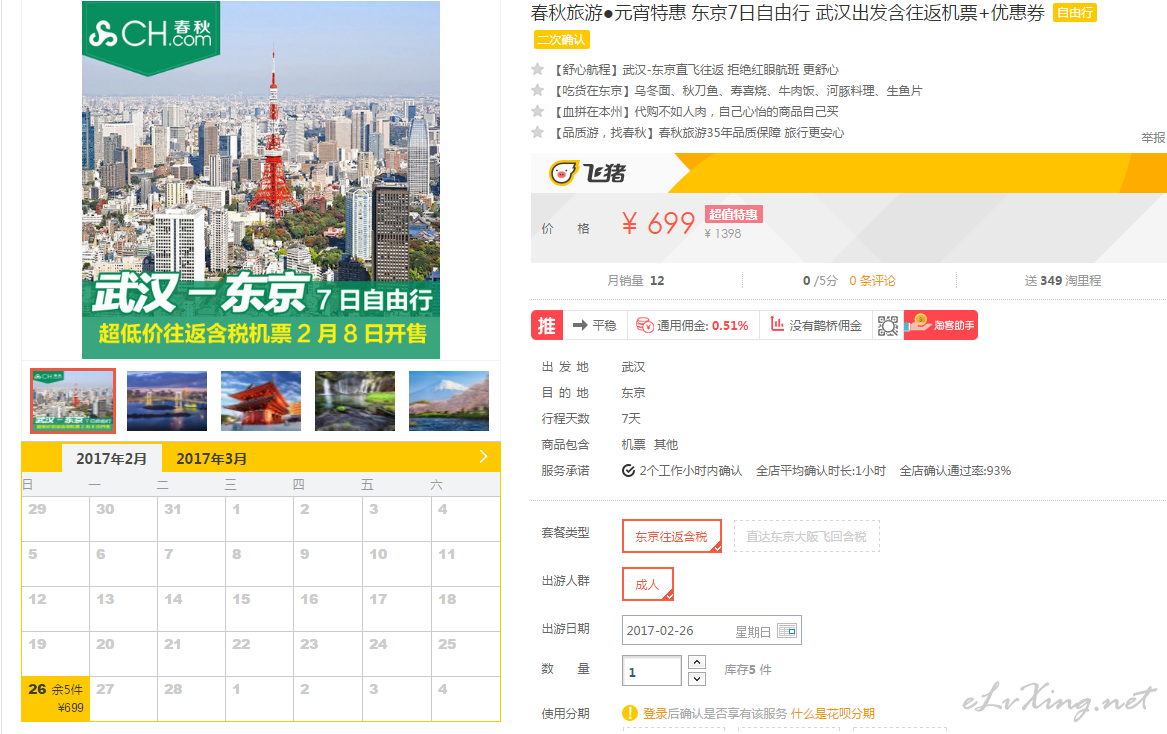Open the 淘客助手 assistant button
1167x734 pixels.
click(941, 325)
